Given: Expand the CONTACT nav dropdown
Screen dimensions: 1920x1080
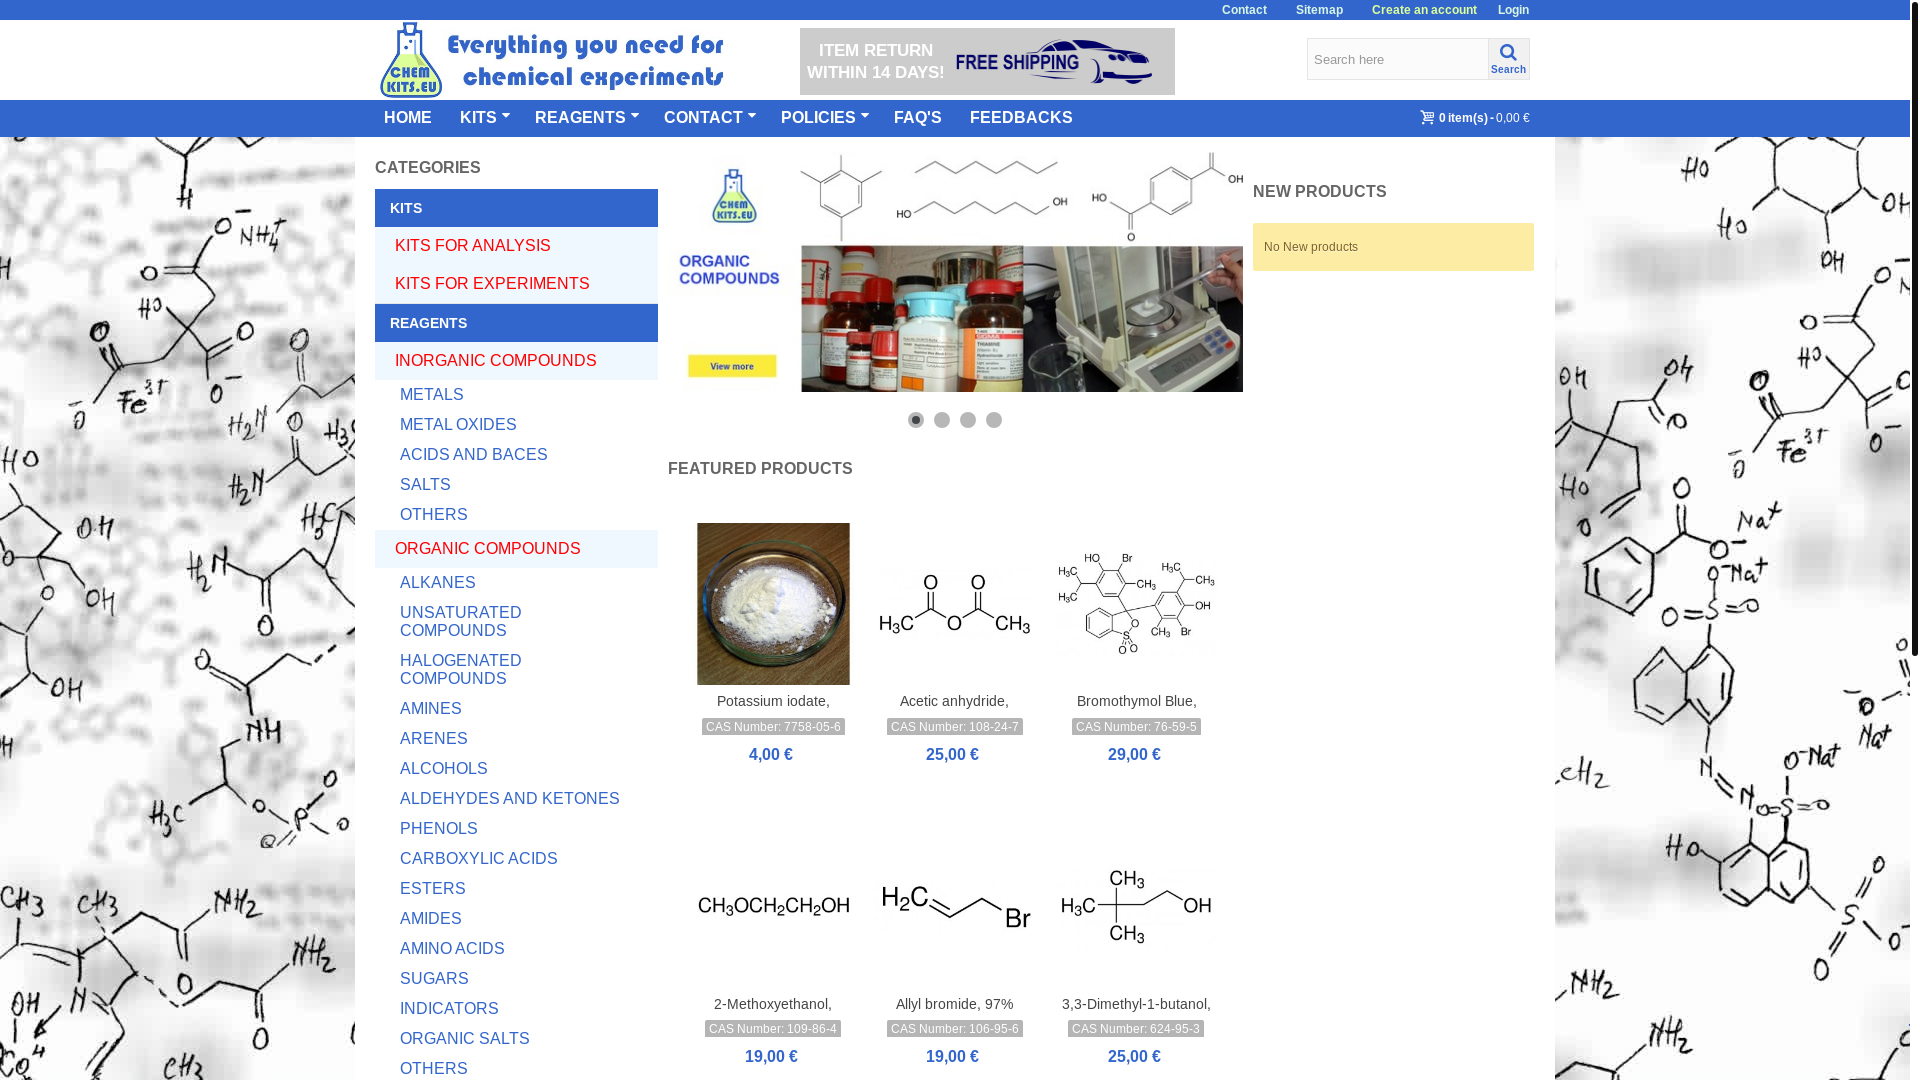Looking at the screenshot, I should (709, 118).
